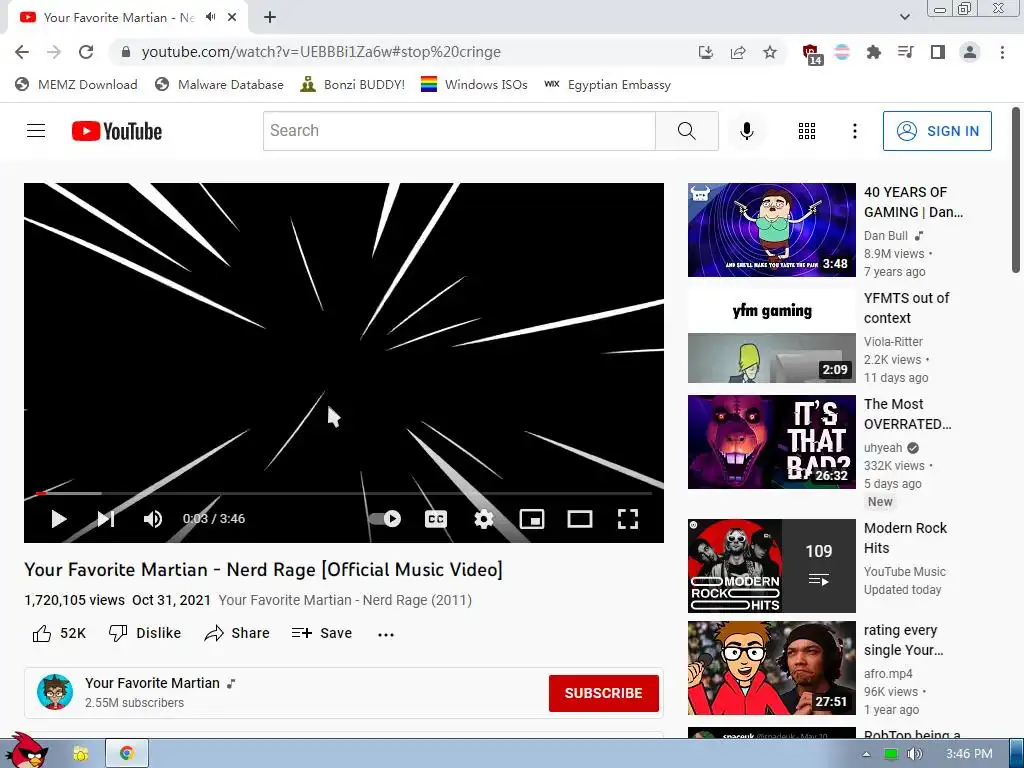Select the Your Favorite Martian tab
Screen dimensions: 1024x768
(119, 18)
